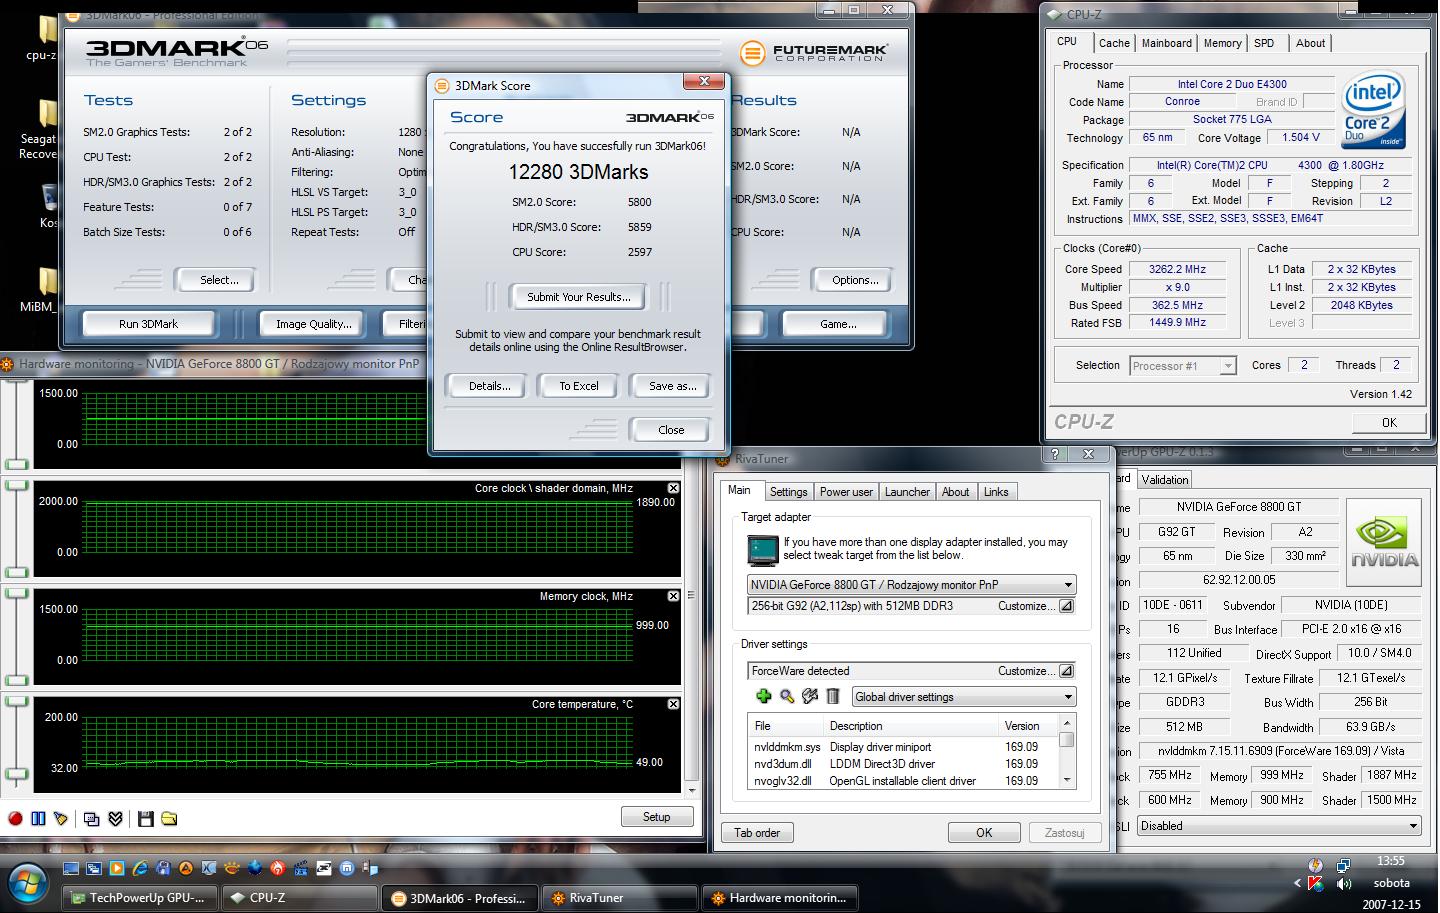Switch to Power user tab in RivaTuner
The height and width of the screenshot is (913, 1440).
pyautogui.click(x=846, y=492)
